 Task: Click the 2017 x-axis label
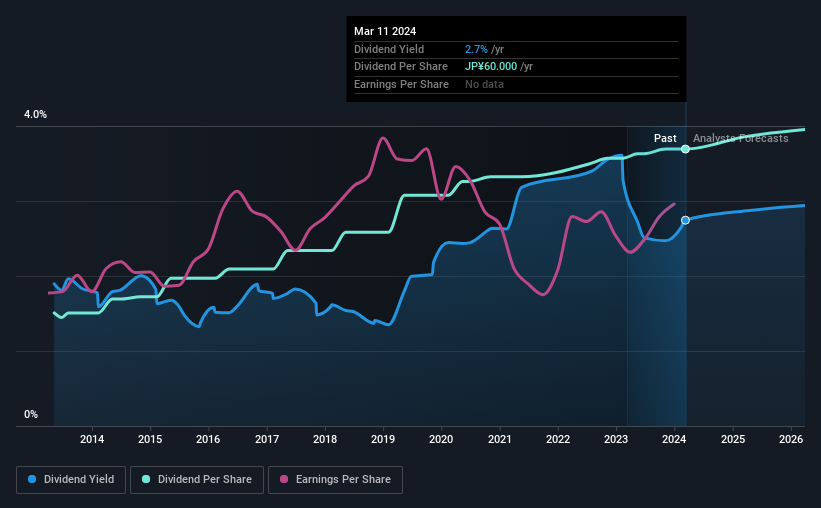[x=267, y=439]
